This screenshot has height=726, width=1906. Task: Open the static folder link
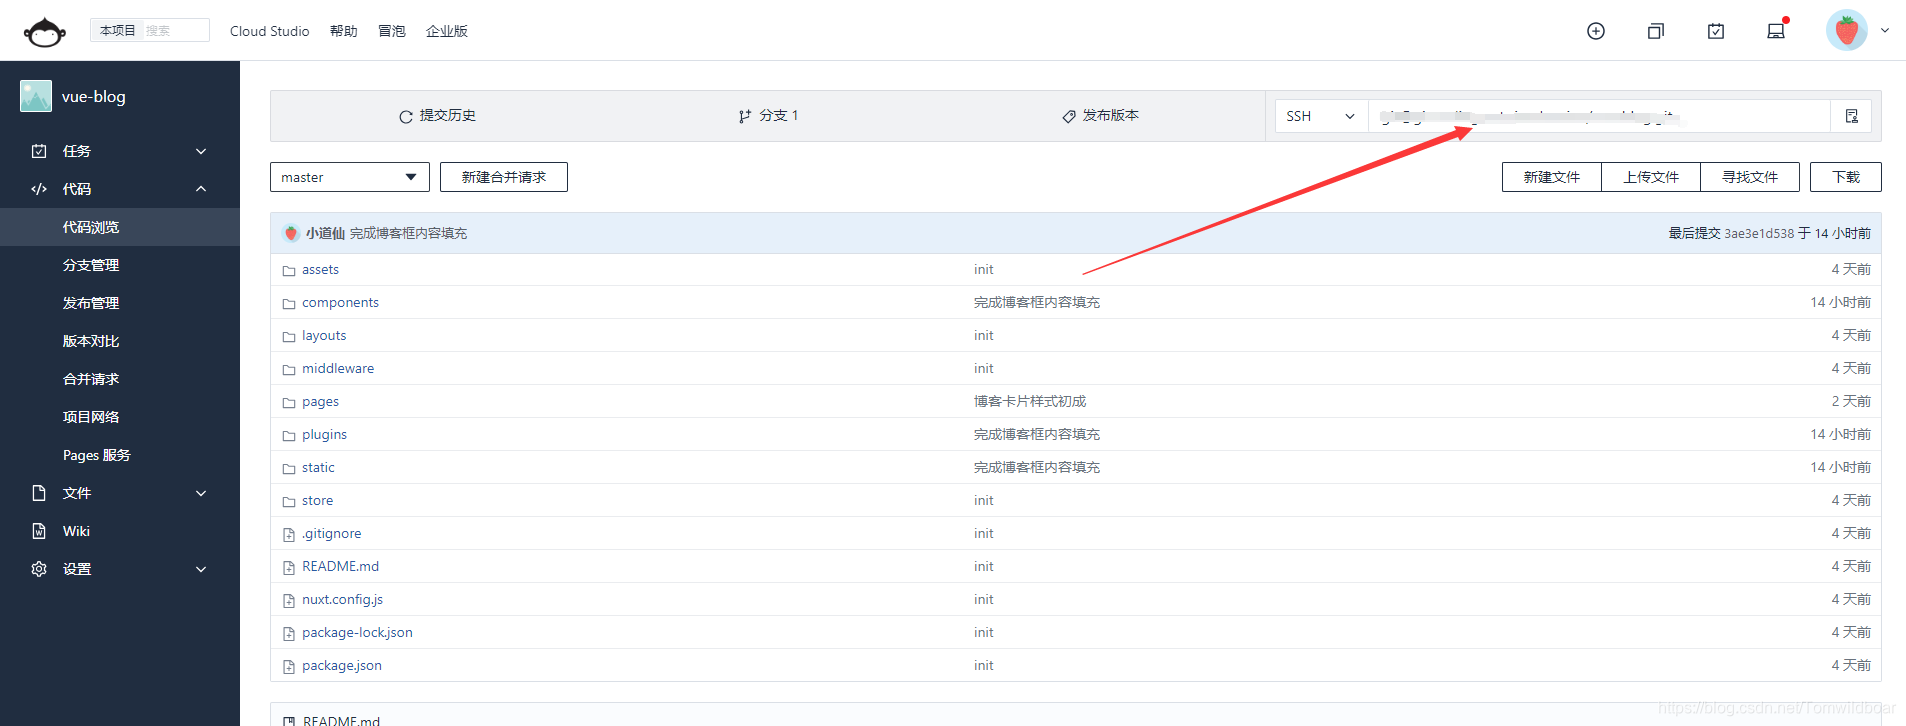319,468
